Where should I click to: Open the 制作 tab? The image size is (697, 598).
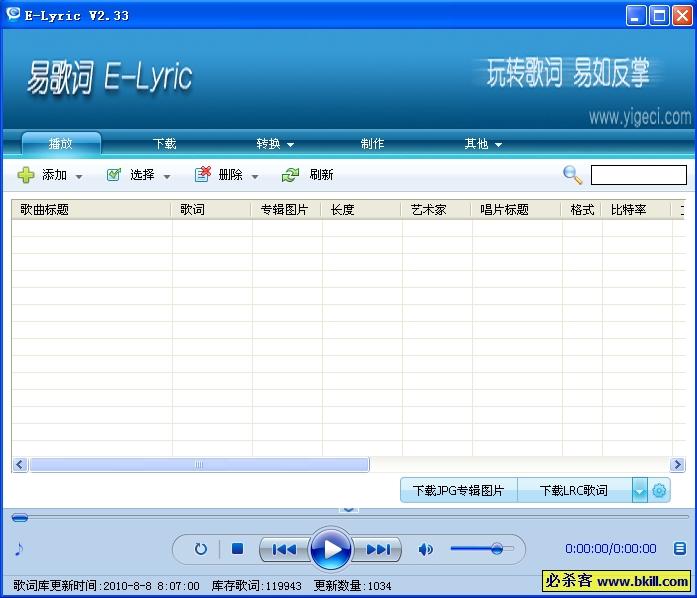(x=372, y=144)
